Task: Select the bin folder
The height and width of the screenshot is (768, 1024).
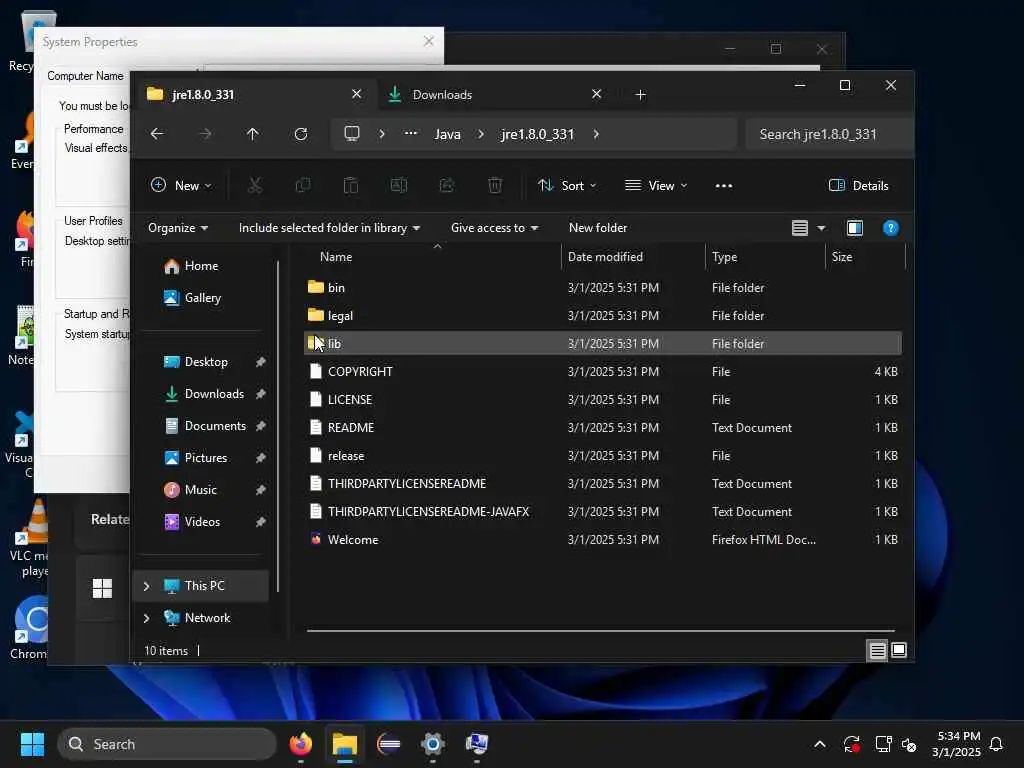Action: pos(603,287)
